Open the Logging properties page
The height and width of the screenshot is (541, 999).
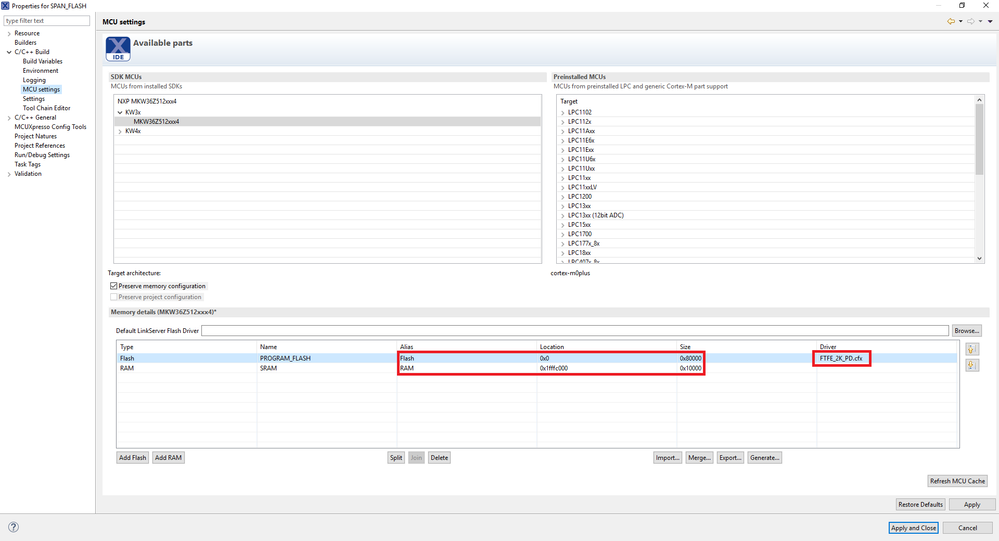34,80
